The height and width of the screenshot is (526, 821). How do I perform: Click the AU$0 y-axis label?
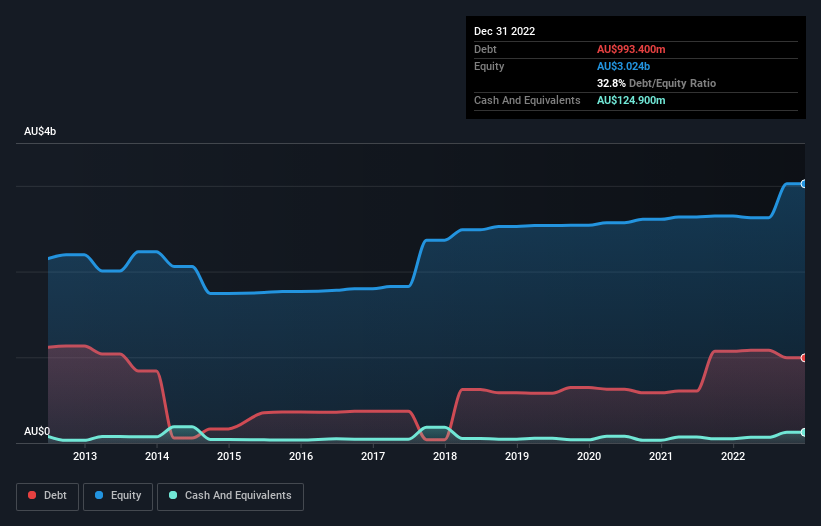click(37, 431)
